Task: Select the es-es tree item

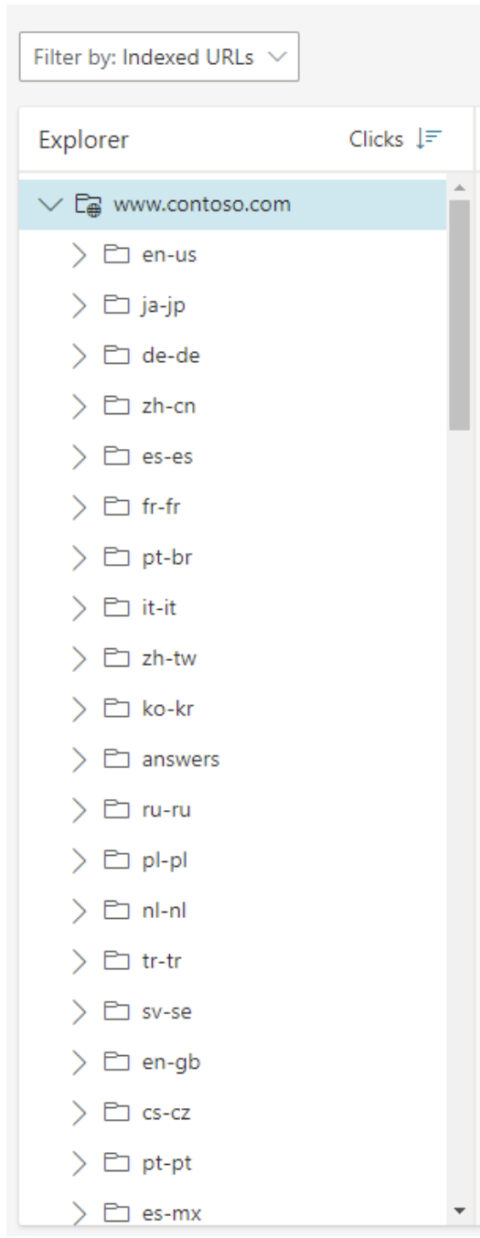Action: [x=232, y=457]
